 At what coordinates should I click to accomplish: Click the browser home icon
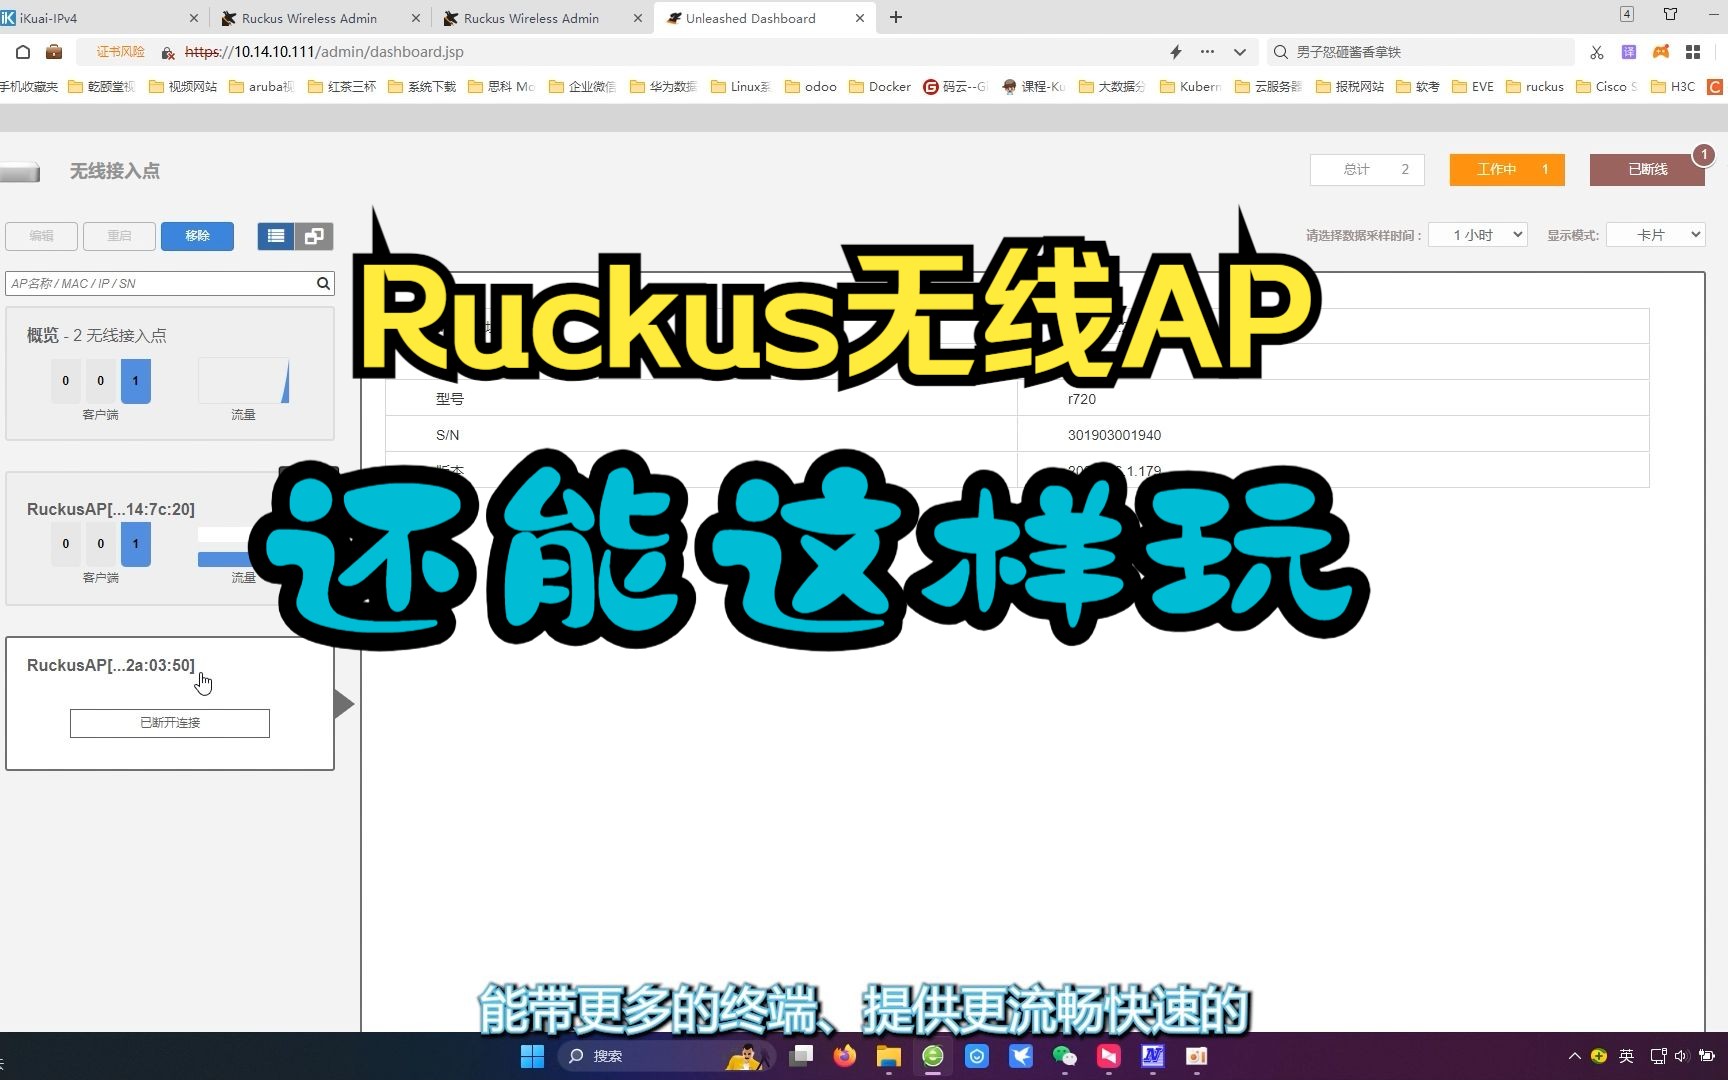[x=23, y=52]
